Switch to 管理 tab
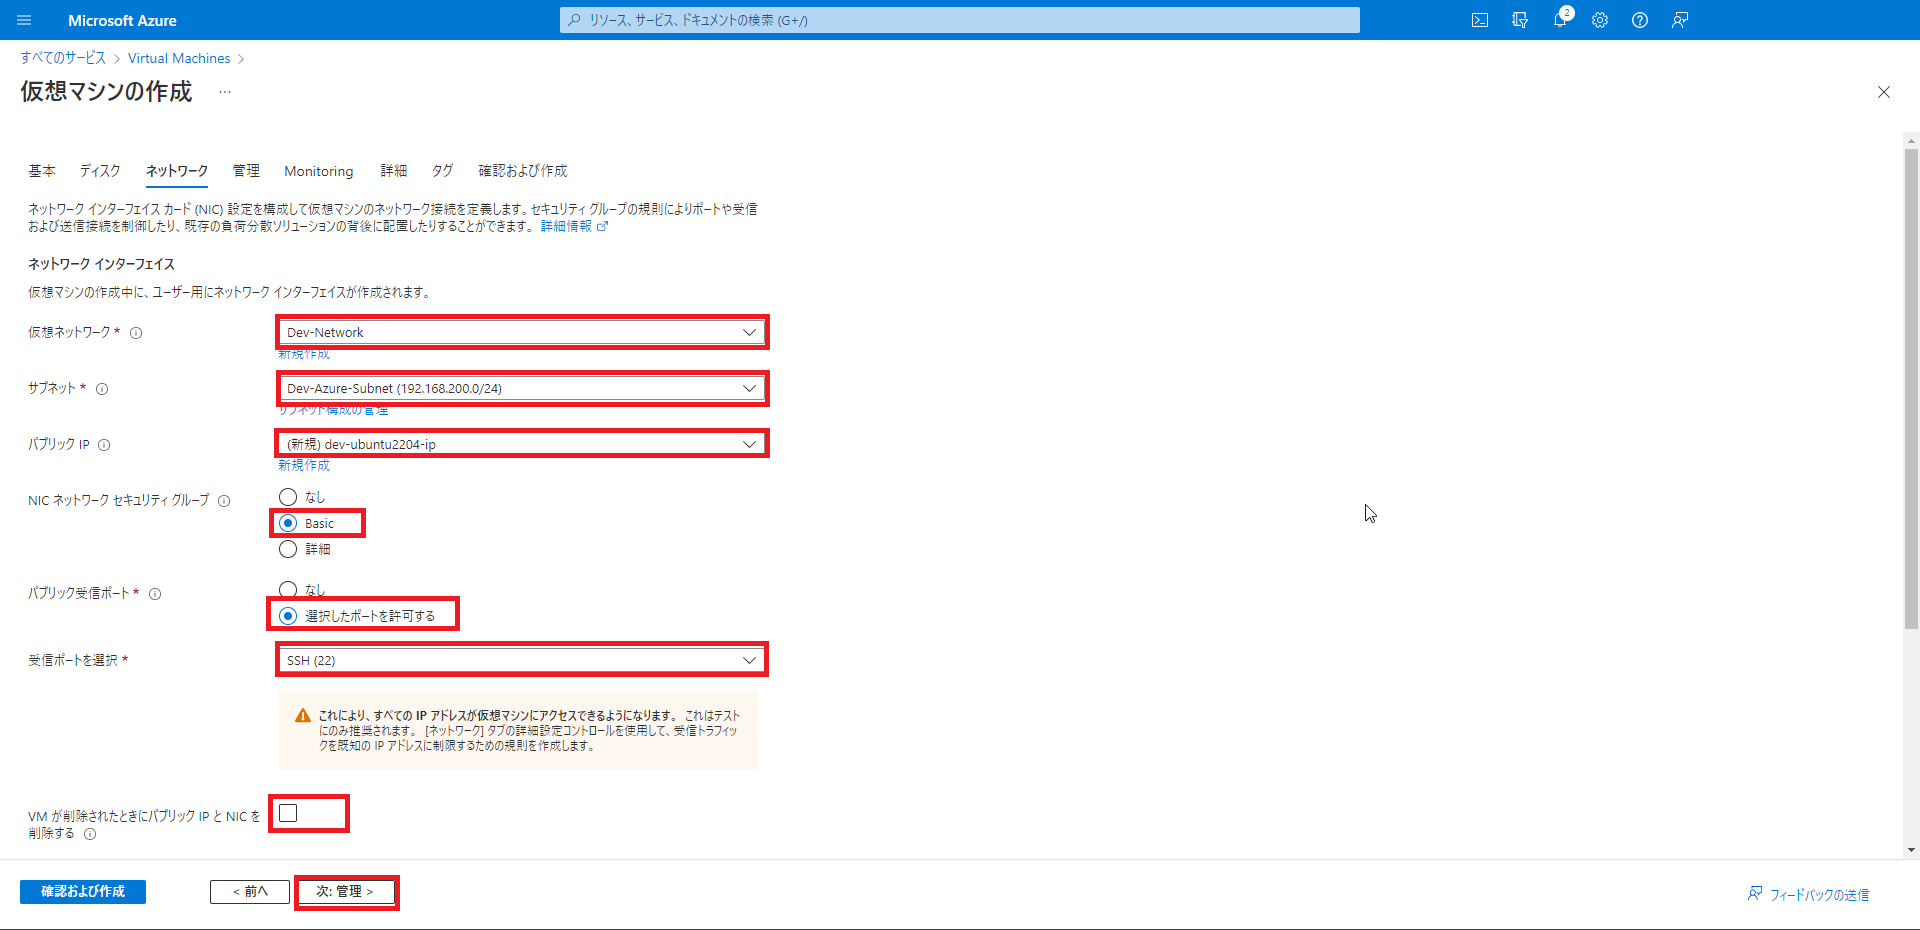This screenshot has height=930, width=1920. pyautogui.click(x=246, y=171)
